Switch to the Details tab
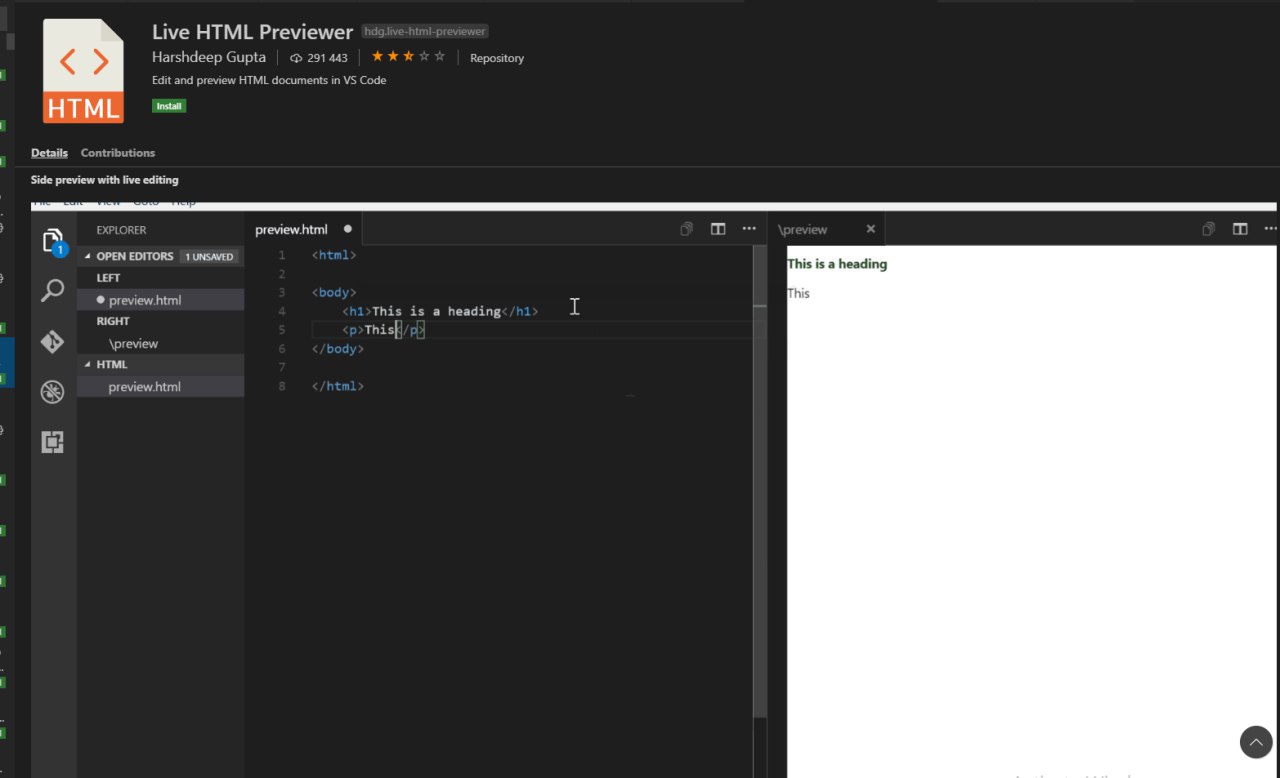The height and width of the screenshot is (778, 1280). pos(49,153)
